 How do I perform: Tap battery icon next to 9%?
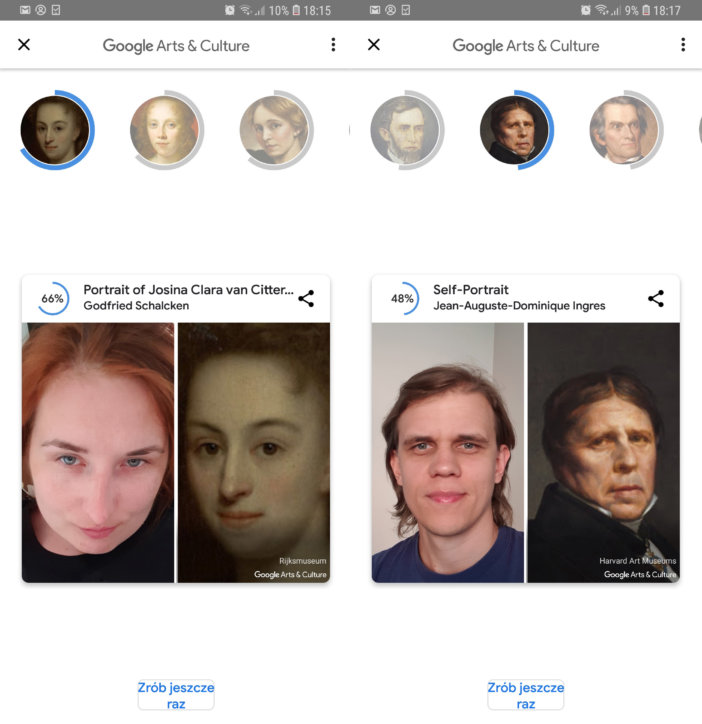pos(646,10)
